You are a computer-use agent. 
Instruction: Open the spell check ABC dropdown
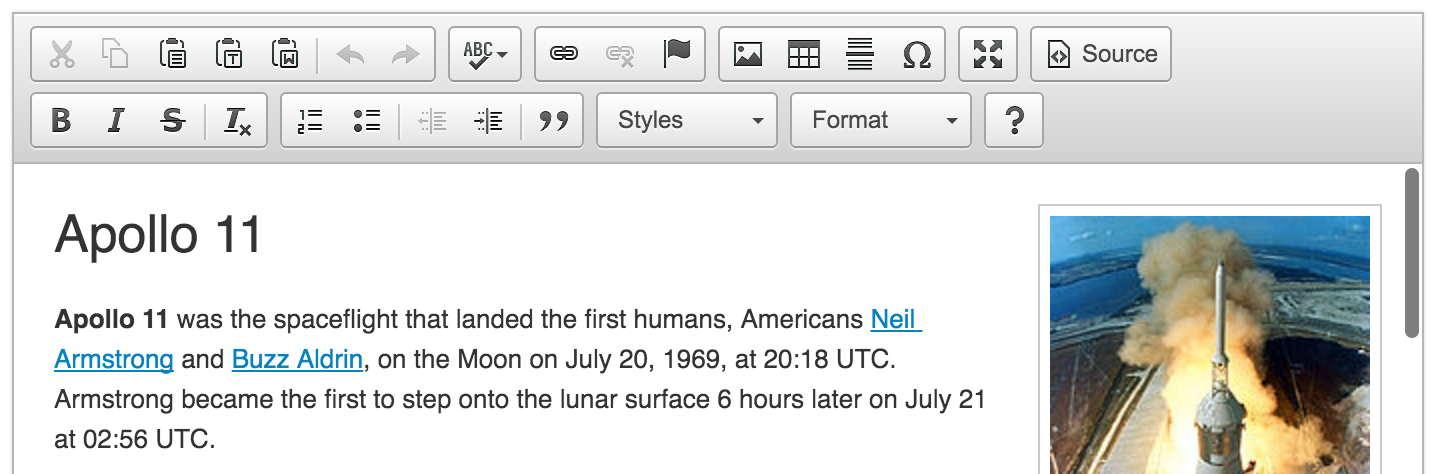point(485,54)
